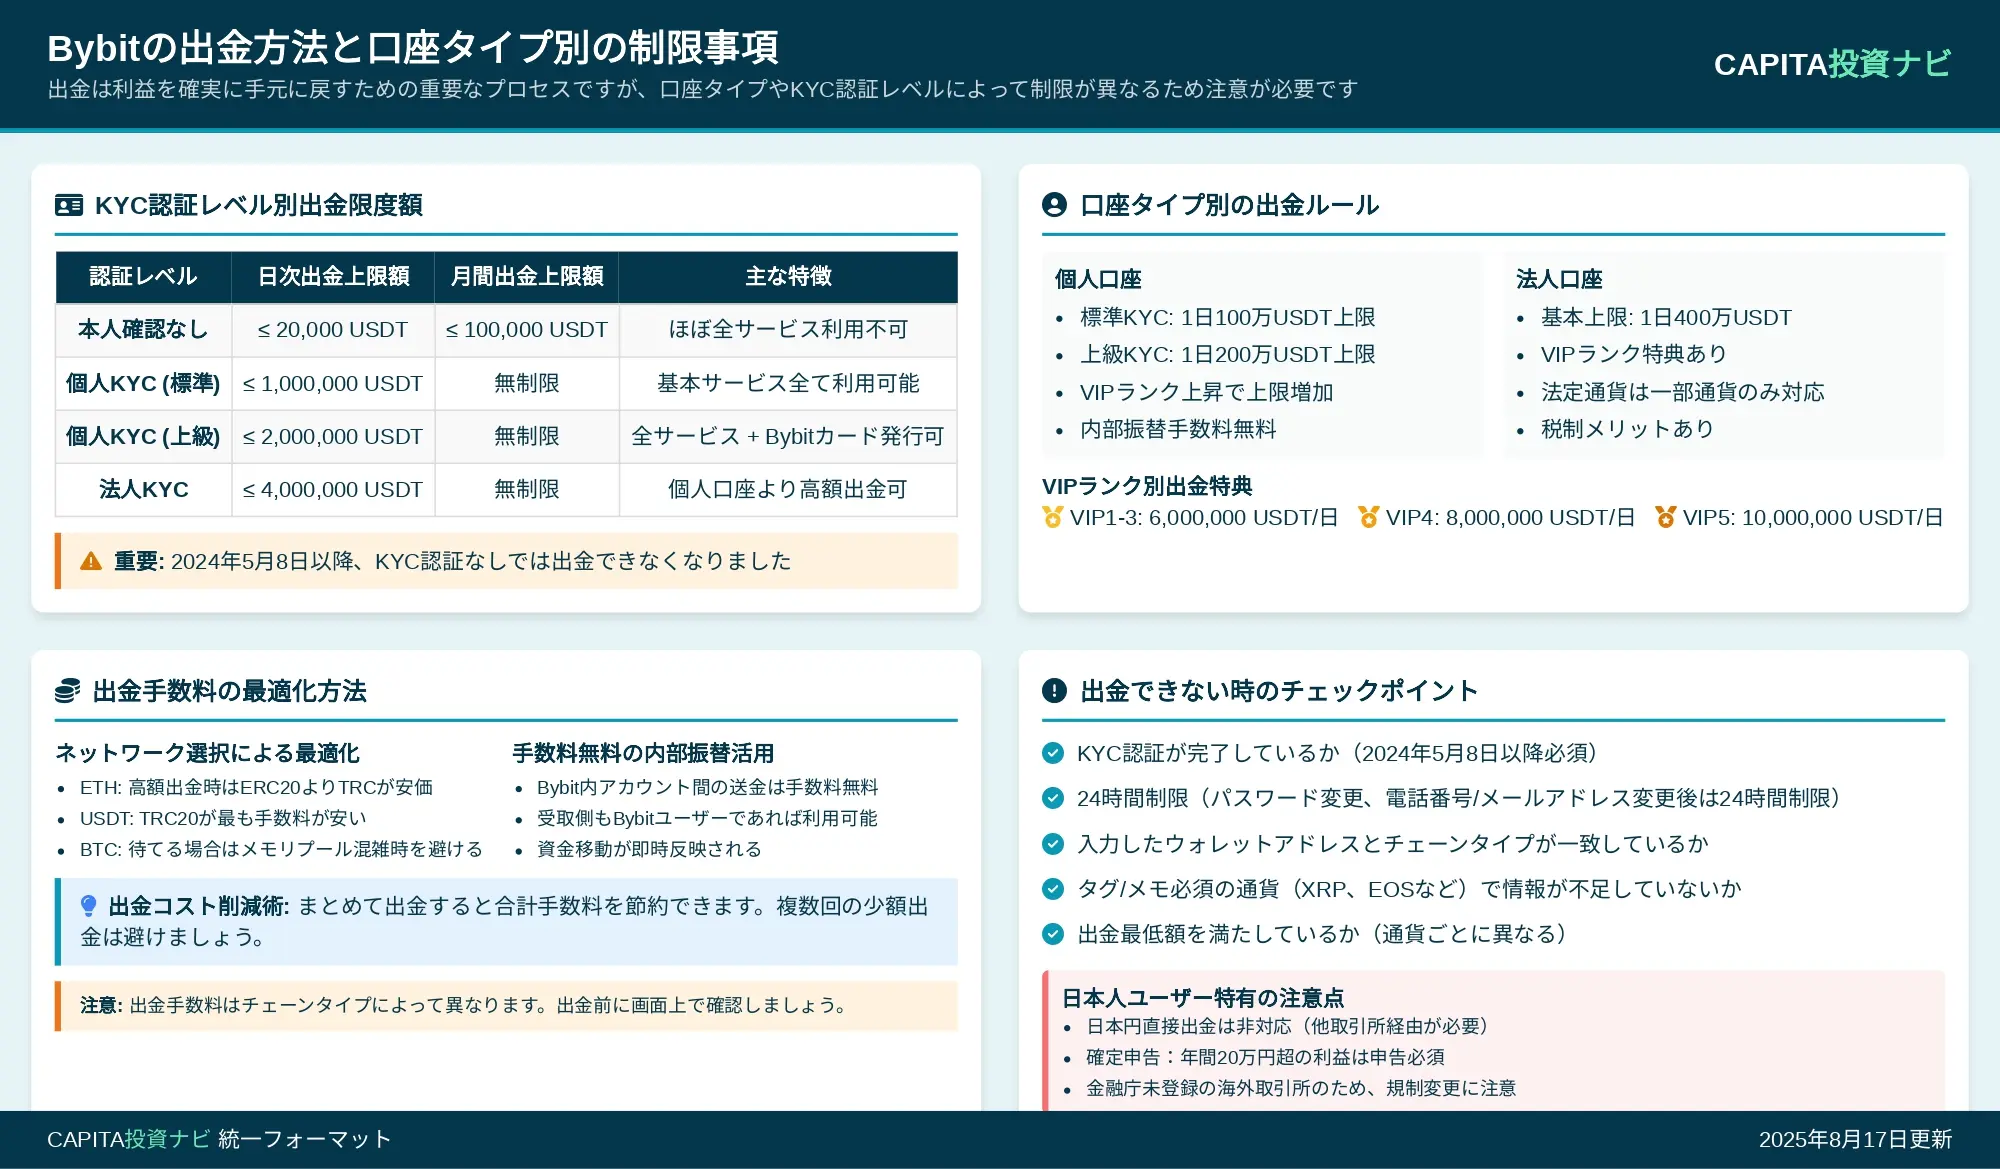Click the check icon for 出金最低額 item
The width and height of the screenshot is (2000, 1169).
point(1053,934)
